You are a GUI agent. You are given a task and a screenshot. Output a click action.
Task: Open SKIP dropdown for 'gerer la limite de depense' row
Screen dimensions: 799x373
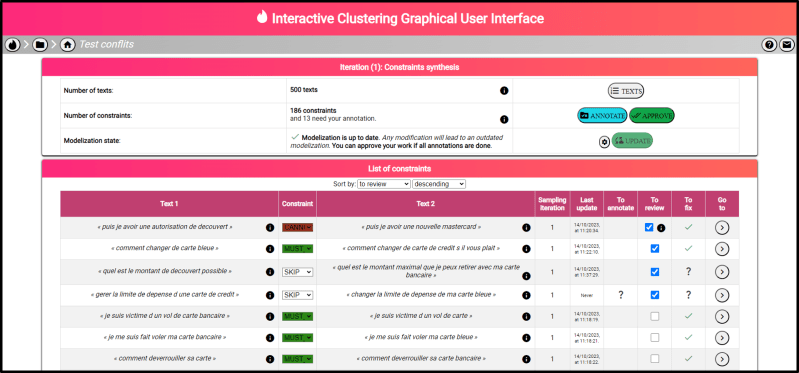(298, 295)
